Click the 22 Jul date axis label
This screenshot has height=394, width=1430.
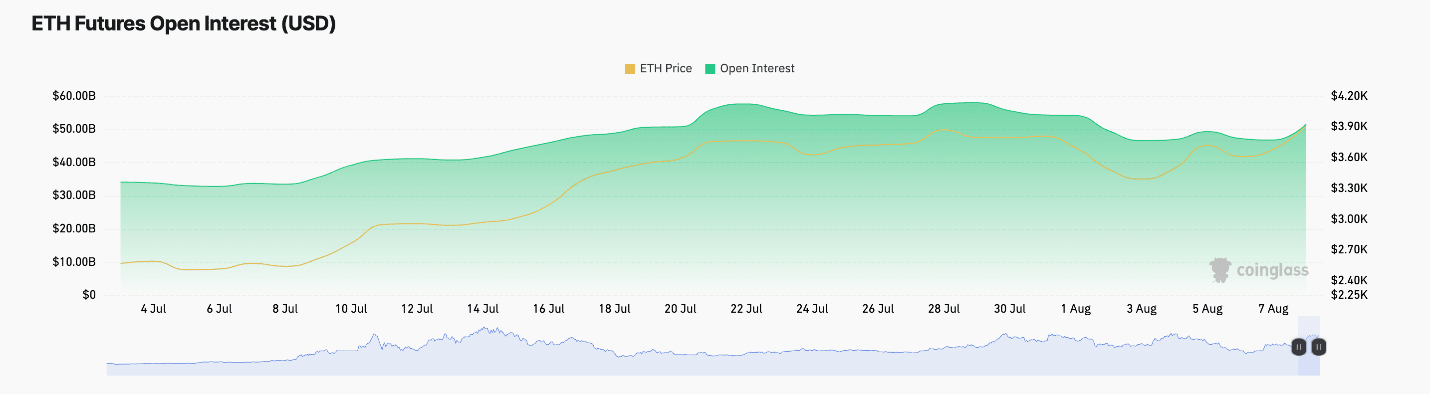click(x=746, y=309)
